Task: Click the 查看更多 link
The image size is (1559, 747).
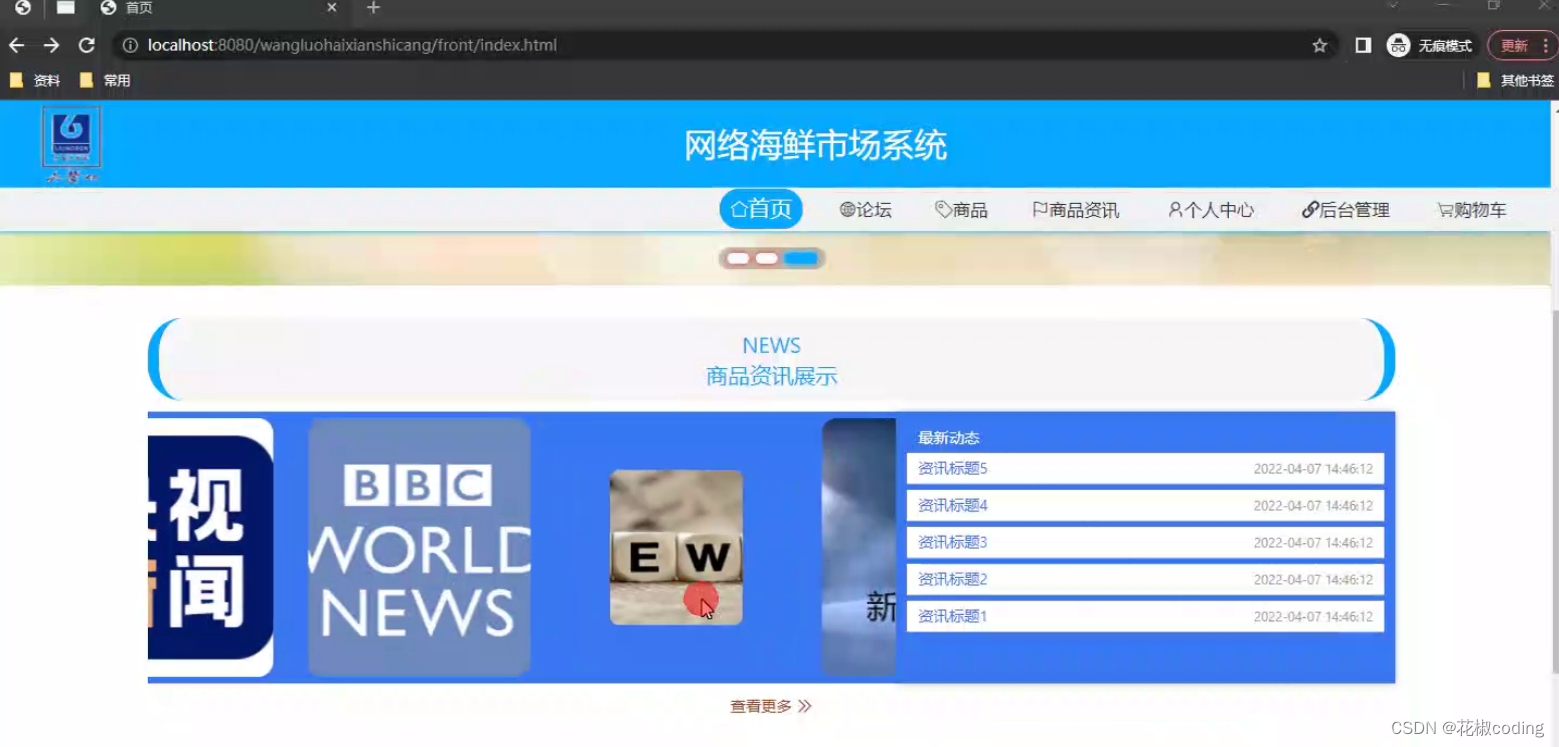Action: tap(760, 705)
